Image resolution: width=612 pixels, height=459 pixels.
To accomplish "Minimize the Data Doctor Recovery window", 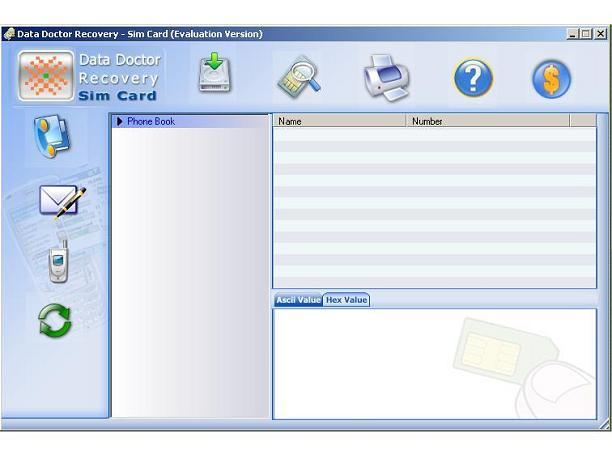I will coord(572,34).
